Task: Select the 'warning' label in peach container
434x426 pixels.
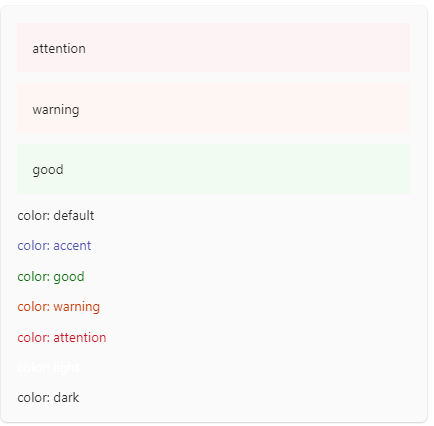Action: tap(56, 110)
